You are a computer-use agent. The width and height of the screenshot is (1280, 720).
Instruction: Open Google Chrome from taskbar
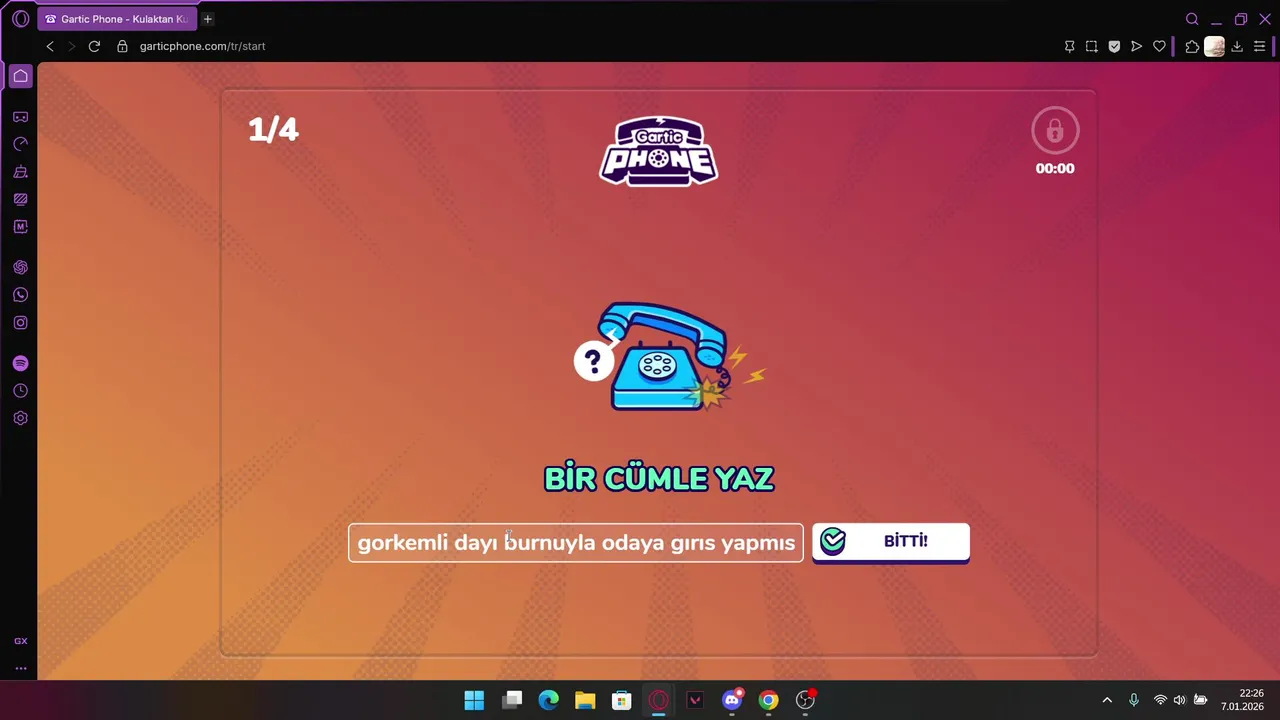pos(768,700)
